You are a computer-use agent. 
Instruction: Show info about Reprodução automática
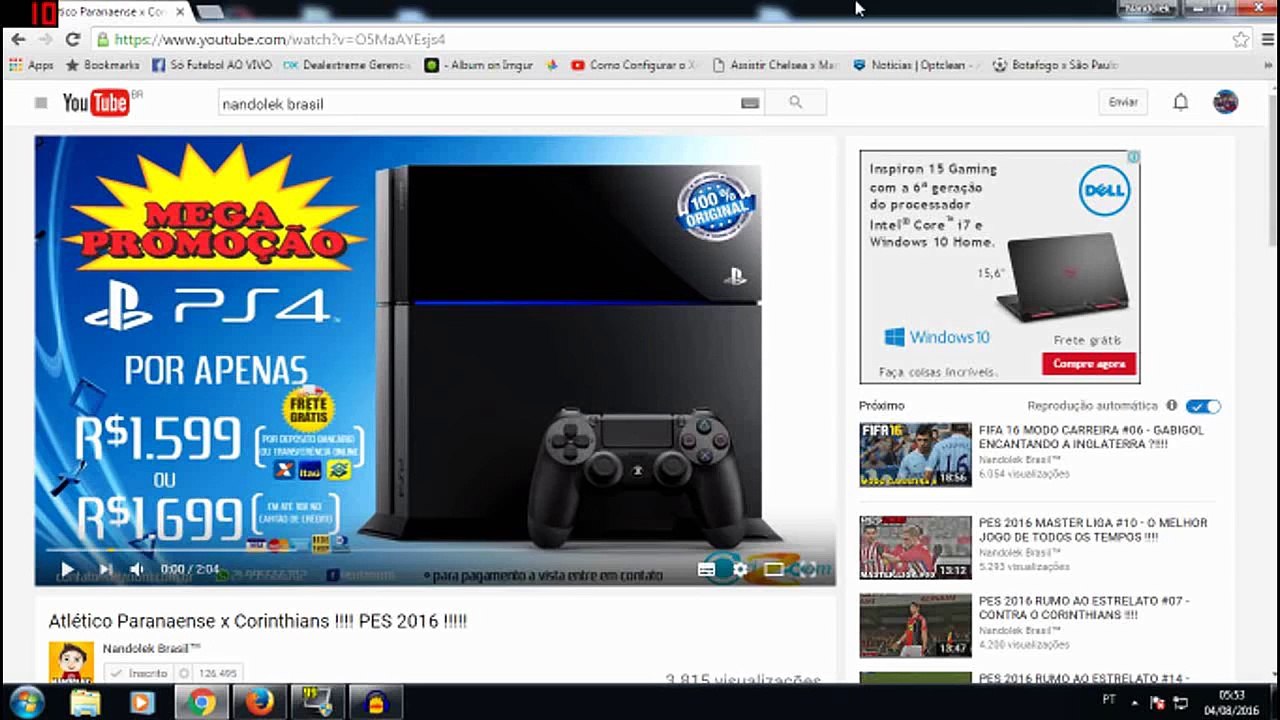click(1172, 406)
